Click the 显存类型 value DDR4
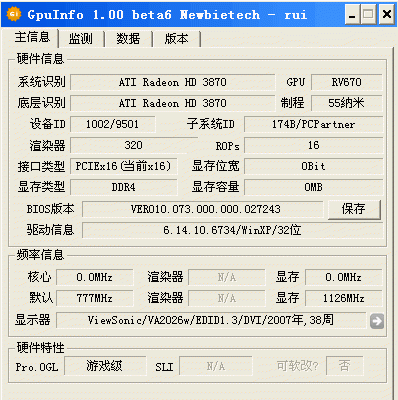 pos(123,187)
